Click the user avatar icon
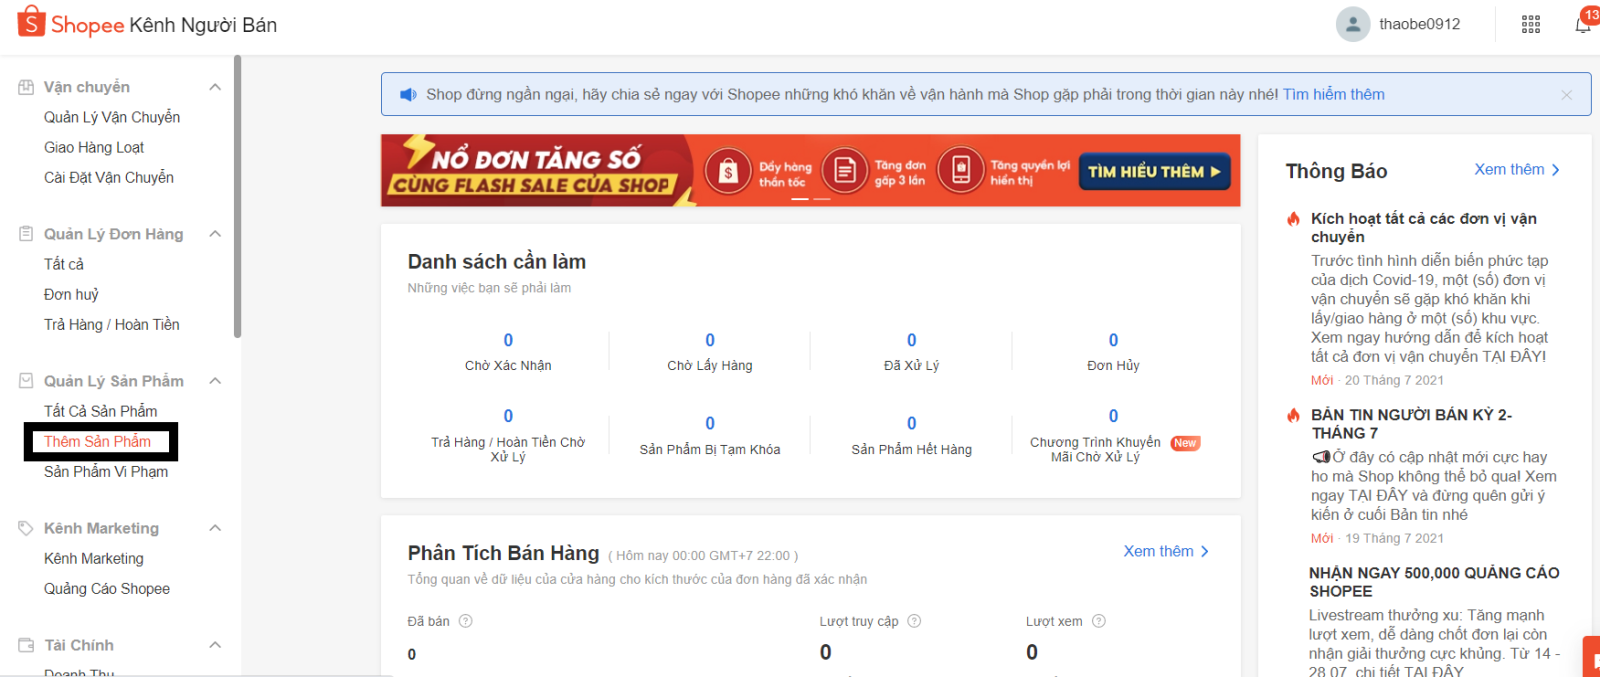1600x677 pixels. pos(1352,25)
